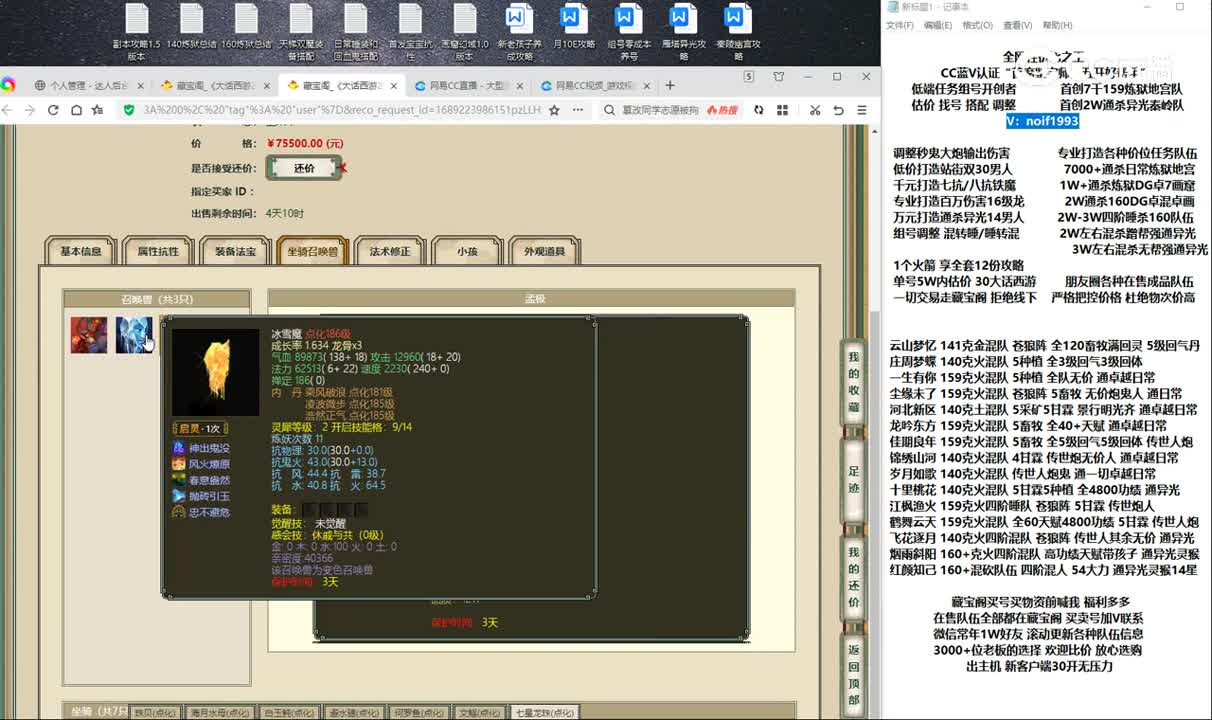Open the tab count indicator showing 5
Image resolution: width=1212 pixels, height=720 pixels.
(749, 76)
